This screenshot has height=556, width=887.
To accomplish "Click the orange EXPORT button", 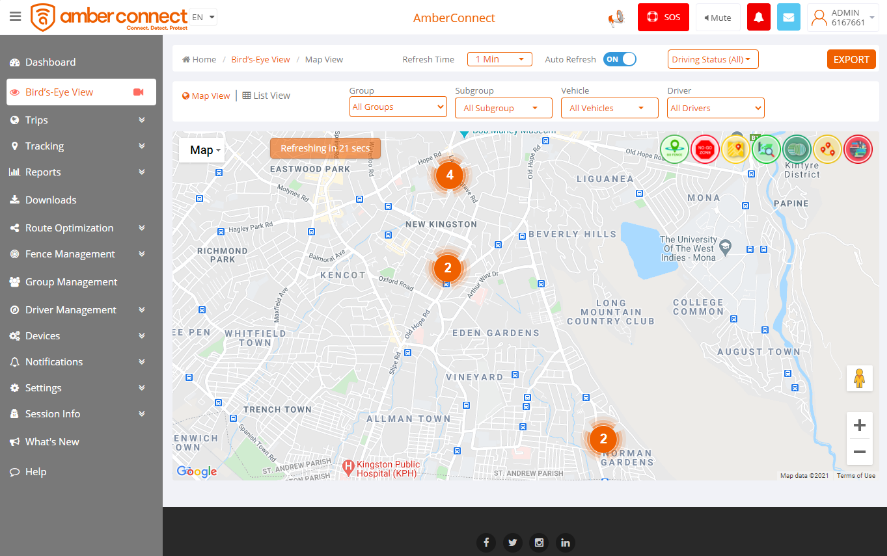I will click(x=851, y=59).
